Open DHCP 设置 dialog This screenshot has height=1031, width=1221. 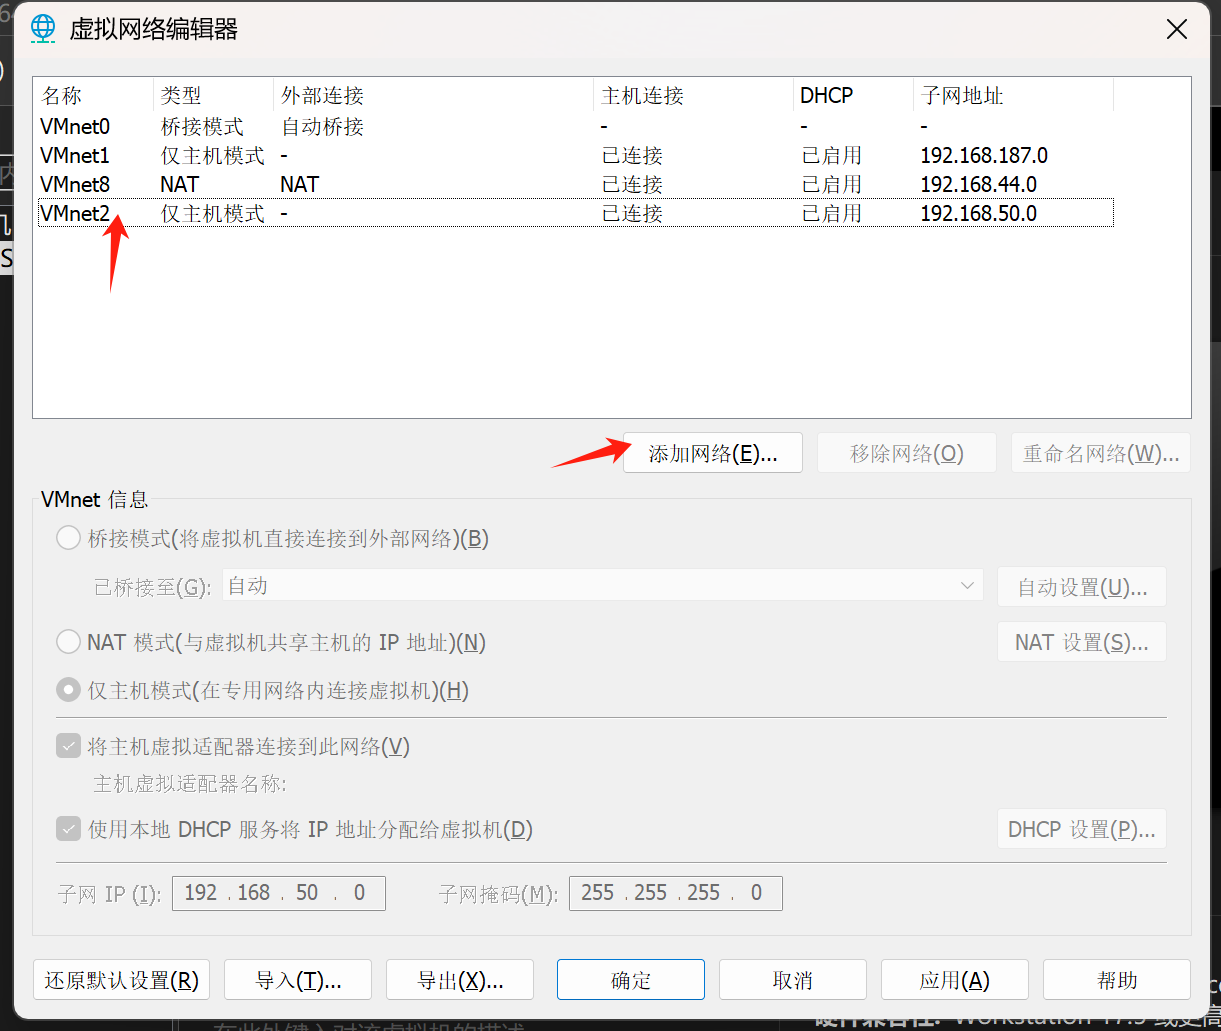tap(1081, 828)
